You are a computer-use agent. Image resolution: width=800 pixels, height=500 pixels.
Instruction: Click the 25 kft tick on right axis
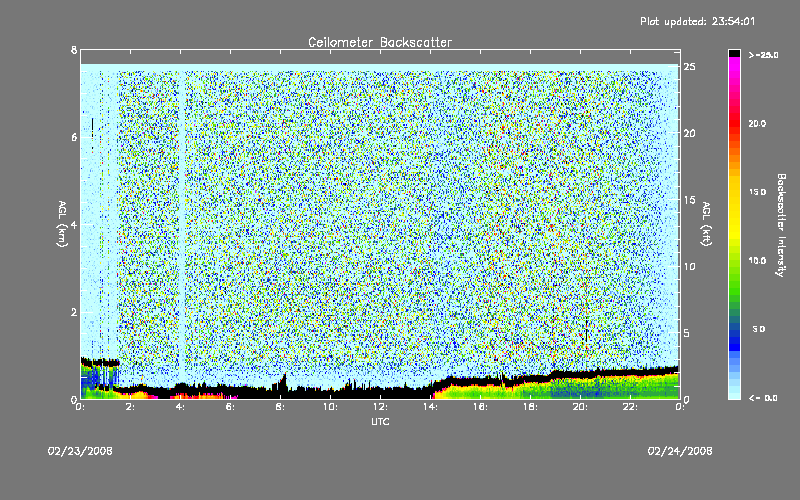690,67
